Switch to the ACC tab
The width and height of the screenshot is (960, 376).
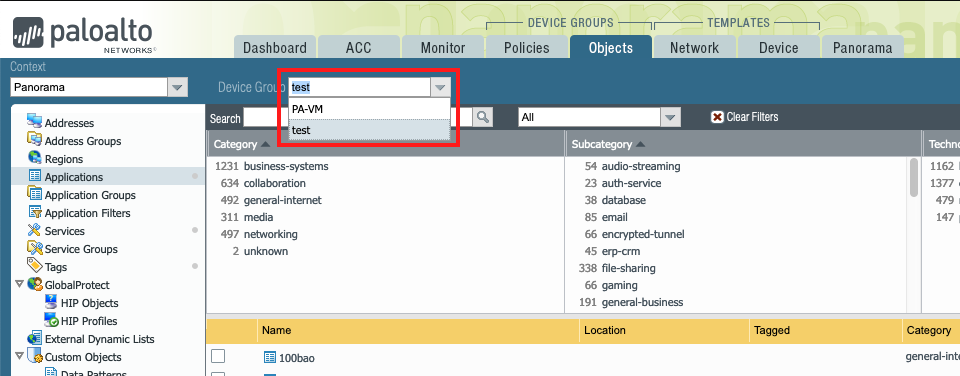click(x=359, y=48)
